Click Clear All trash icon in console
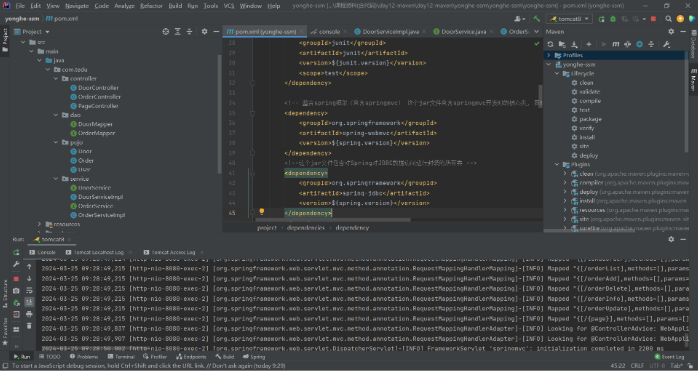The height and width of the screenshot is (371, 698). (x=29, y=326)
